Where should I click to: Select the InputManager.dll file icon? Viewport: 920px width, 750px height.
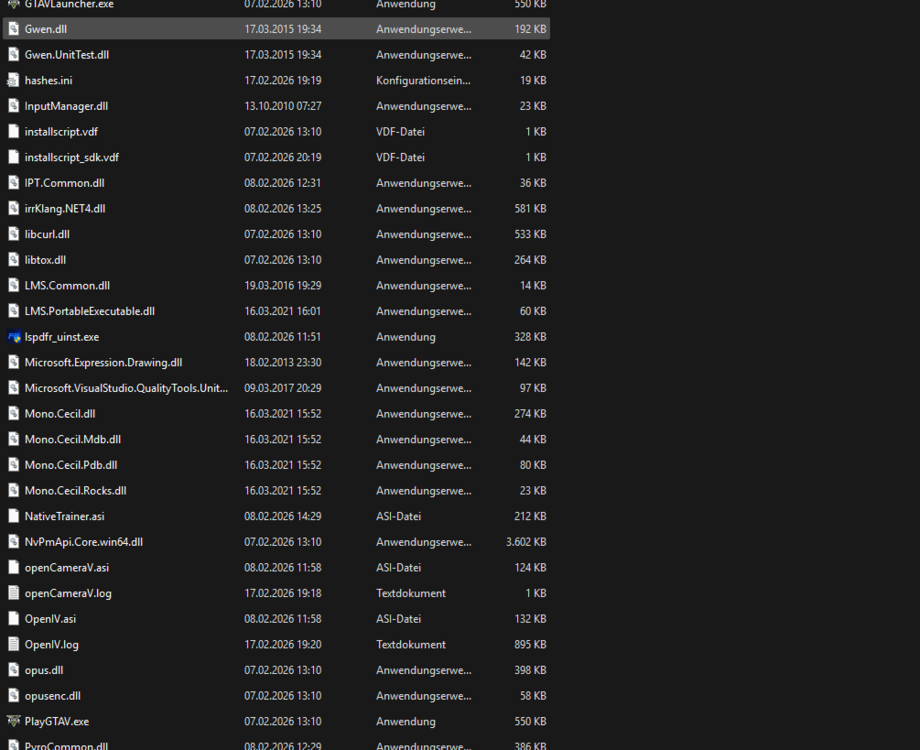14,105
